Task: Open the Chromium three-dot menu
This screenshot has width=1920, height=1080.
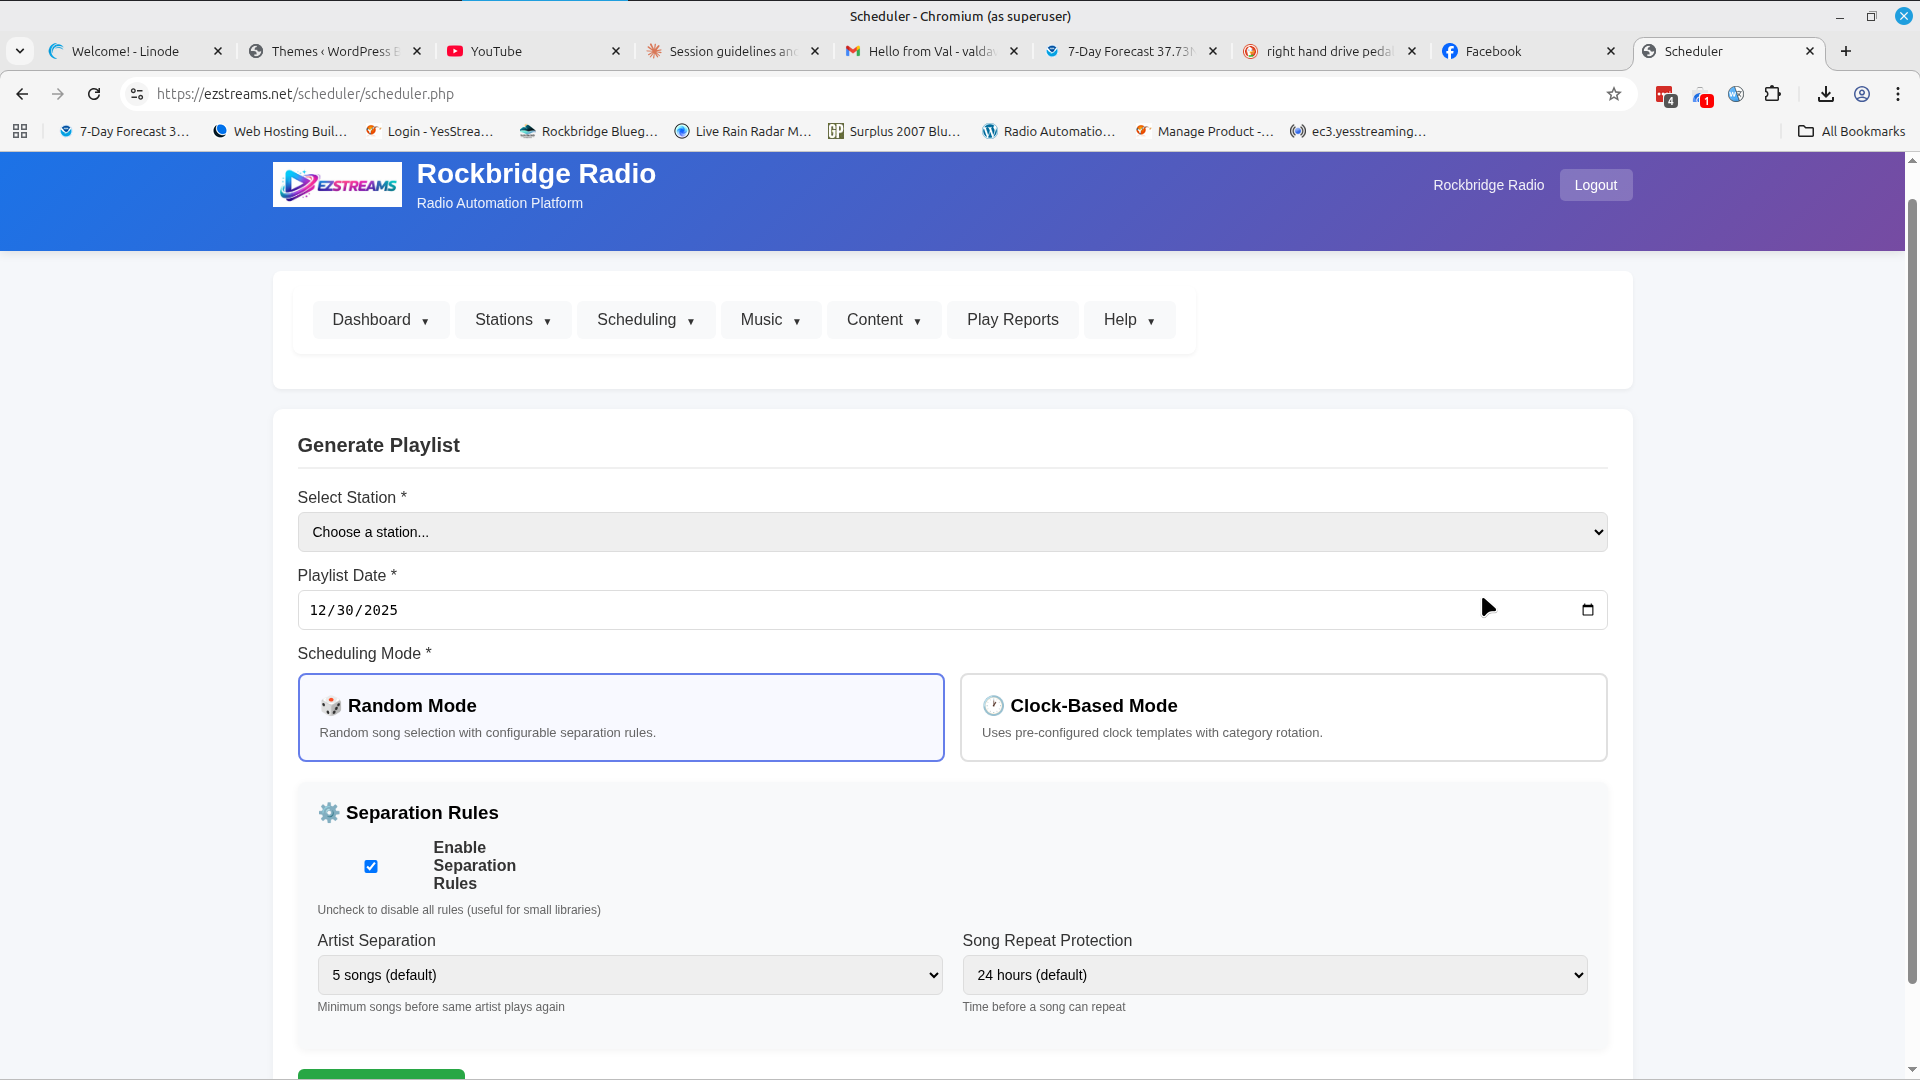Action: [1897, 94]
